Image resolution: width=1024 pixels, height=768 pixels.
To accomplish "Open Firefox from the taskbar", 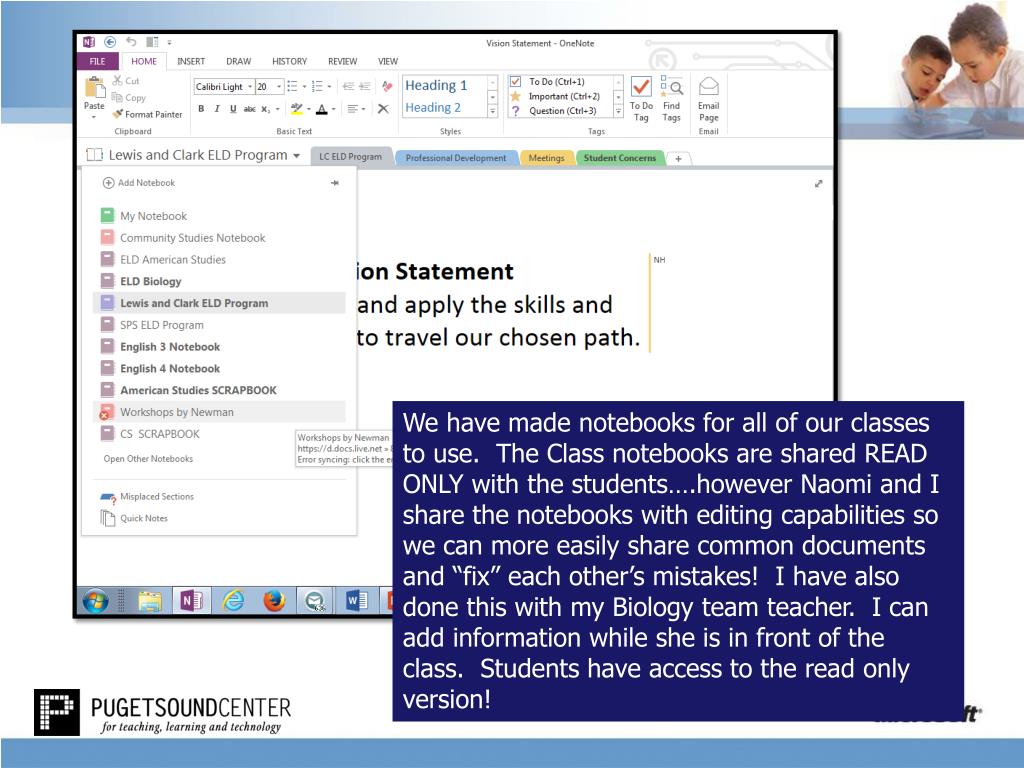I will pos(274,600).
